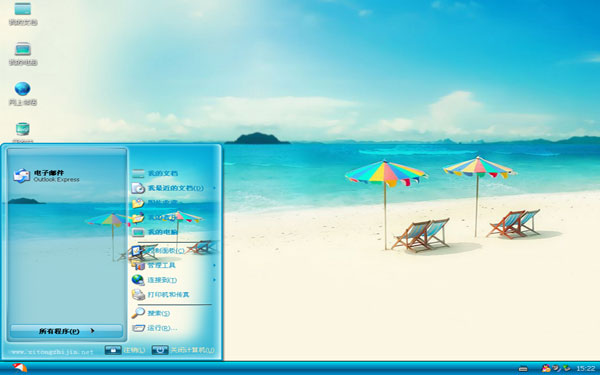
Task: Open the Run (运行) dialog entry
Action: [155, 328]
